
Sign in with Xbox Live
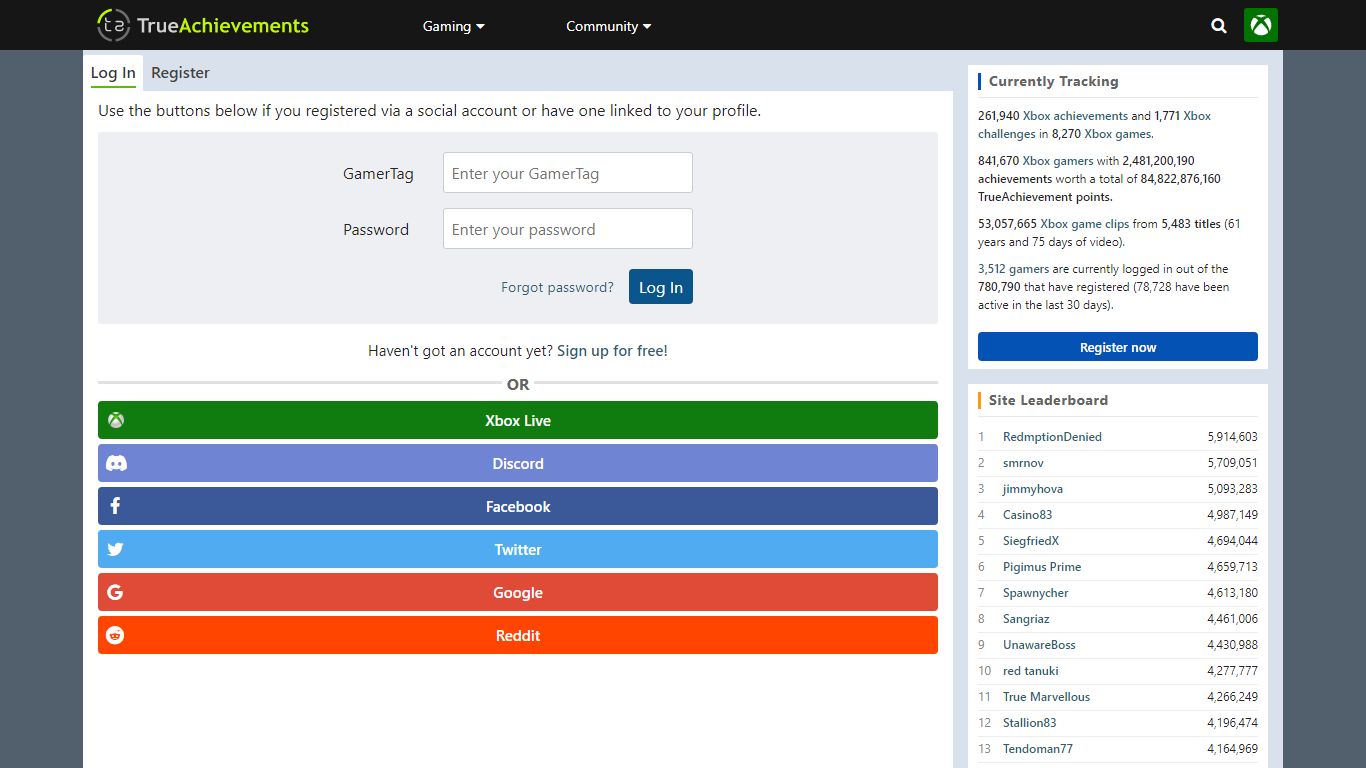[518, 420]
